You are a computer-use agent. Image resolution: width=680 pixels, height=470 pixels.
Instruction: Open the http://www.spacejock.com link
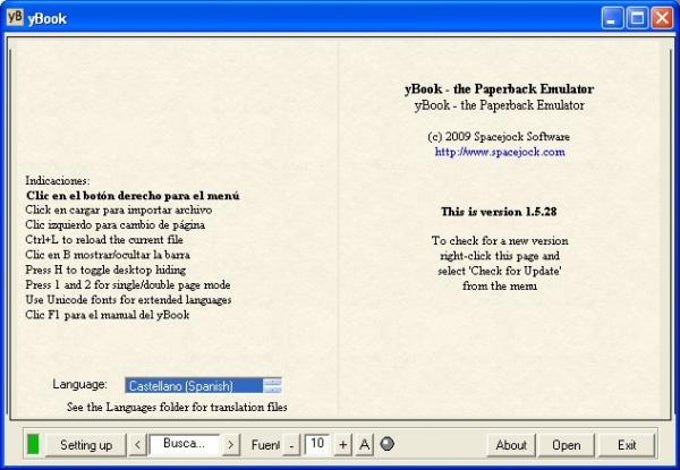click(500, 152)
